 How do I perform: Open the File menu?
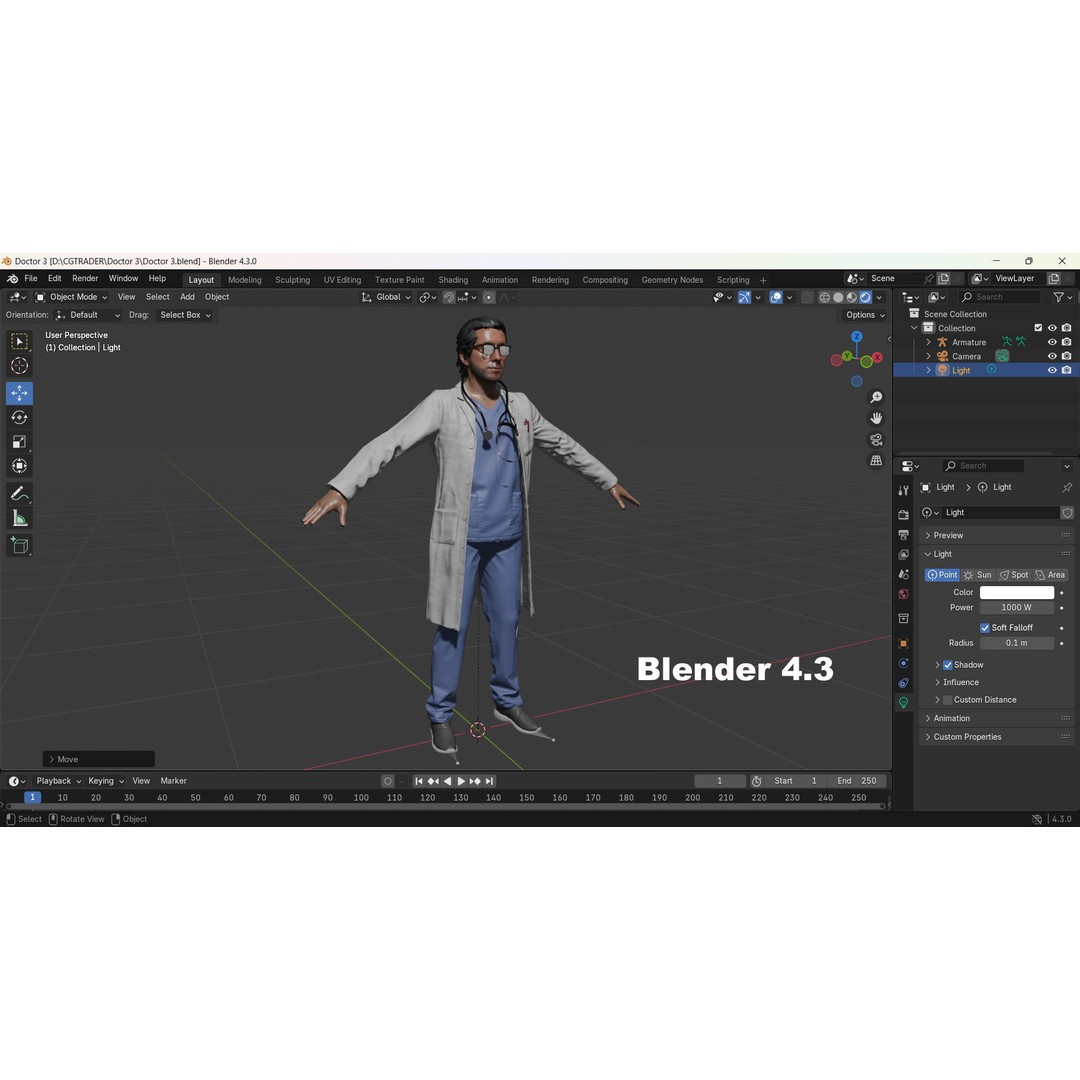point(31,279)
